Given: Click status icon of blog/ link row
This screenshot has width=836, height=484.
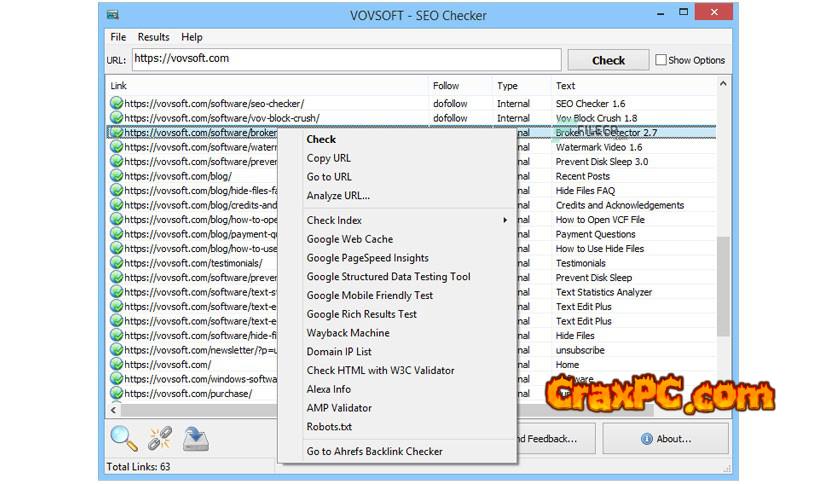Looking at the screenshot, I should pyautogui.click(x=116, y=175).
